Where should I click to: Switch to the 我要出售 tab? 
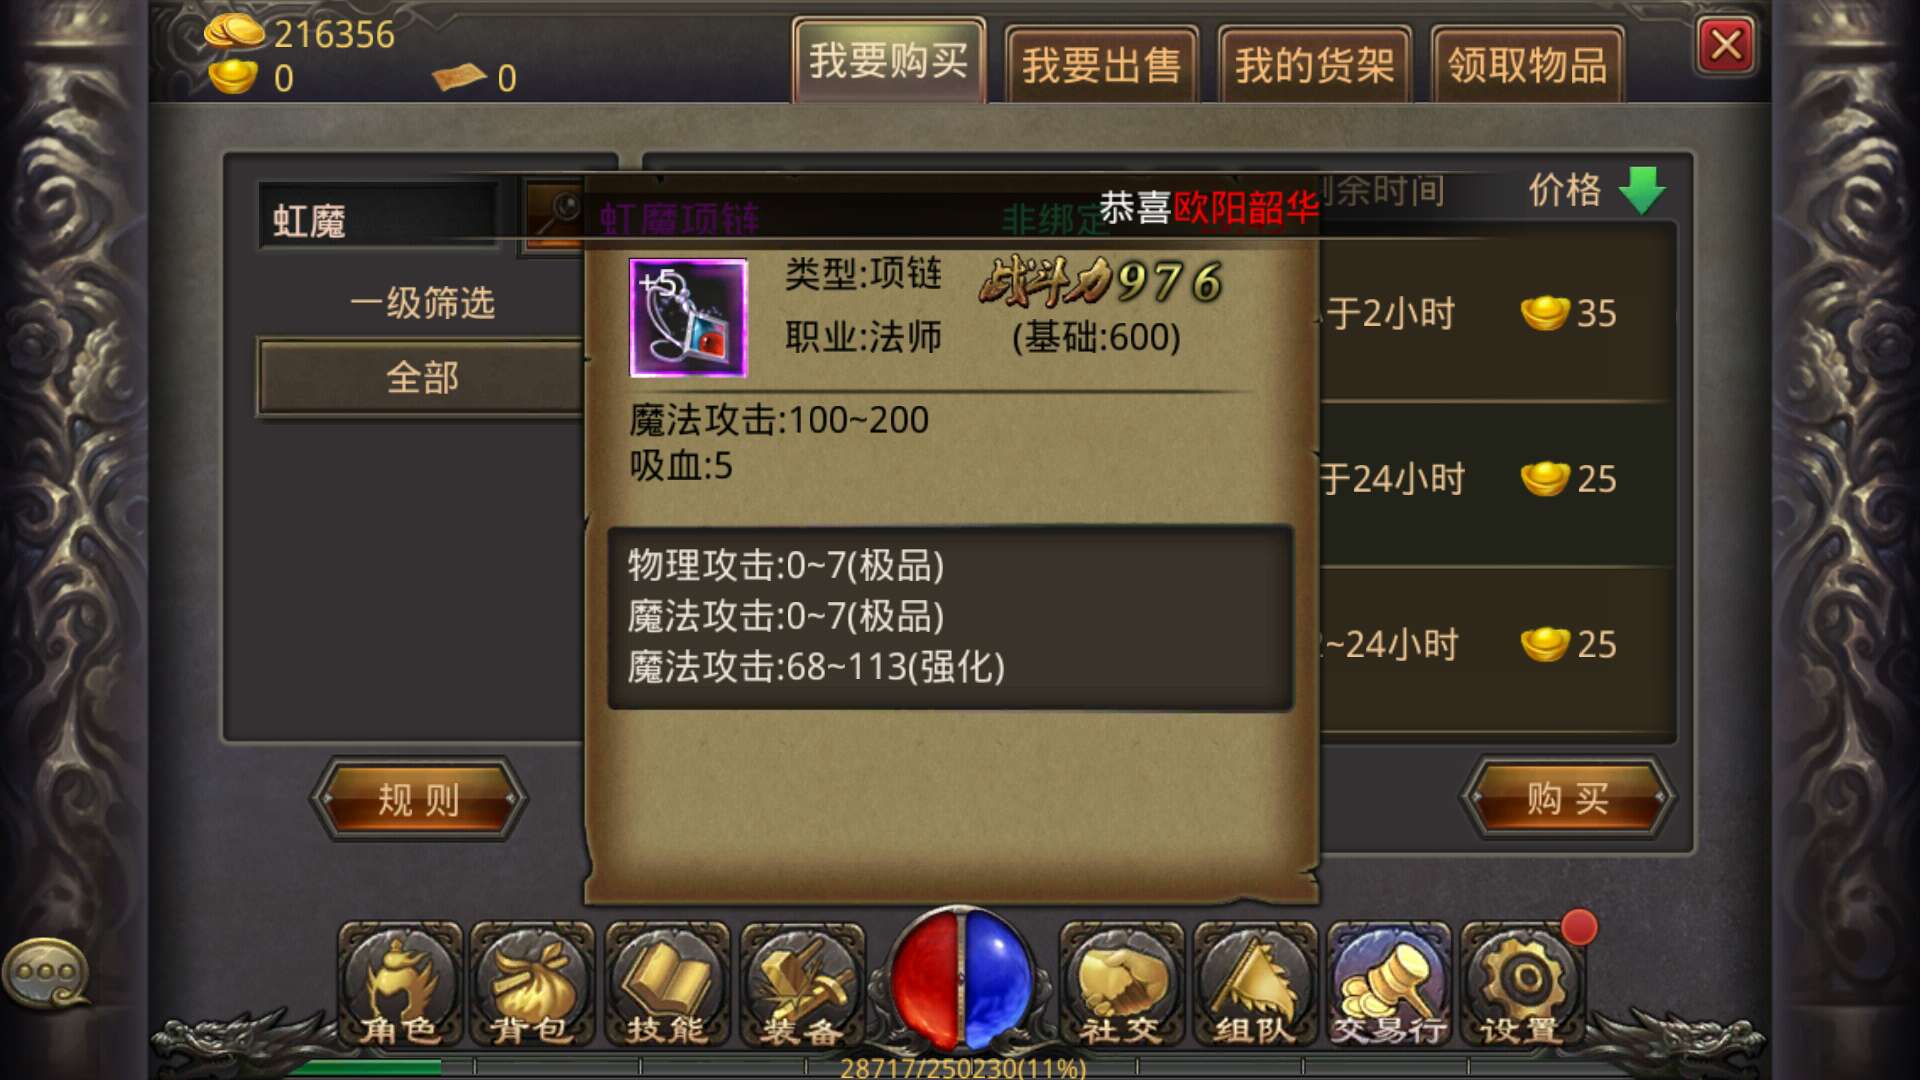(x=1101, y=65)
